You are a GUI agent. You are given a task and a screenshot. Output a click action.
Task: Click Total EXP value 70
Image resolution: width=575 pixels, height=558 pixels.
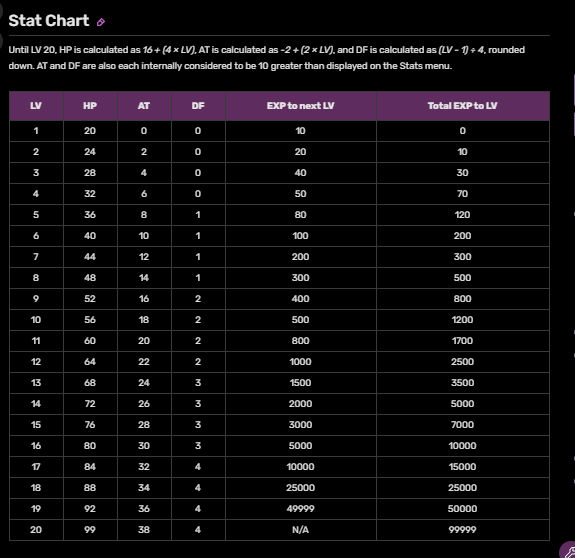[x=462, y=194]
